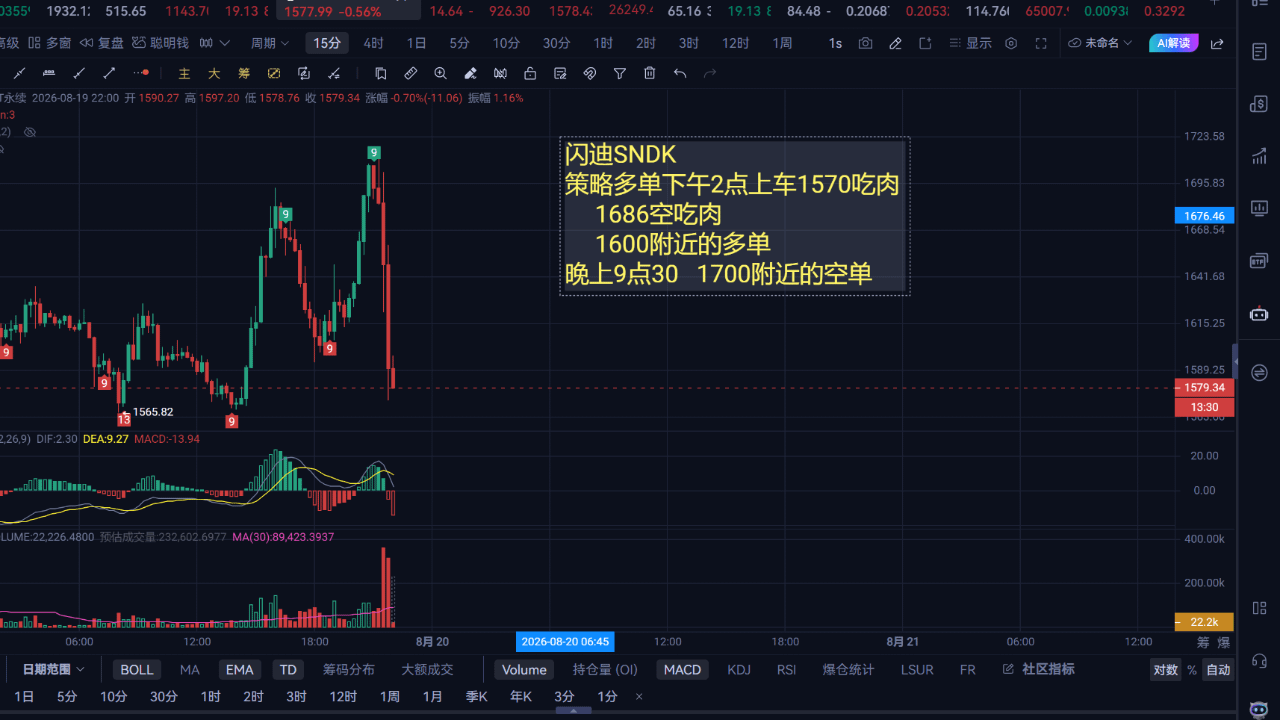
Task: Toggle the RSI sub-indicator
Action: [x=787, y=669]
